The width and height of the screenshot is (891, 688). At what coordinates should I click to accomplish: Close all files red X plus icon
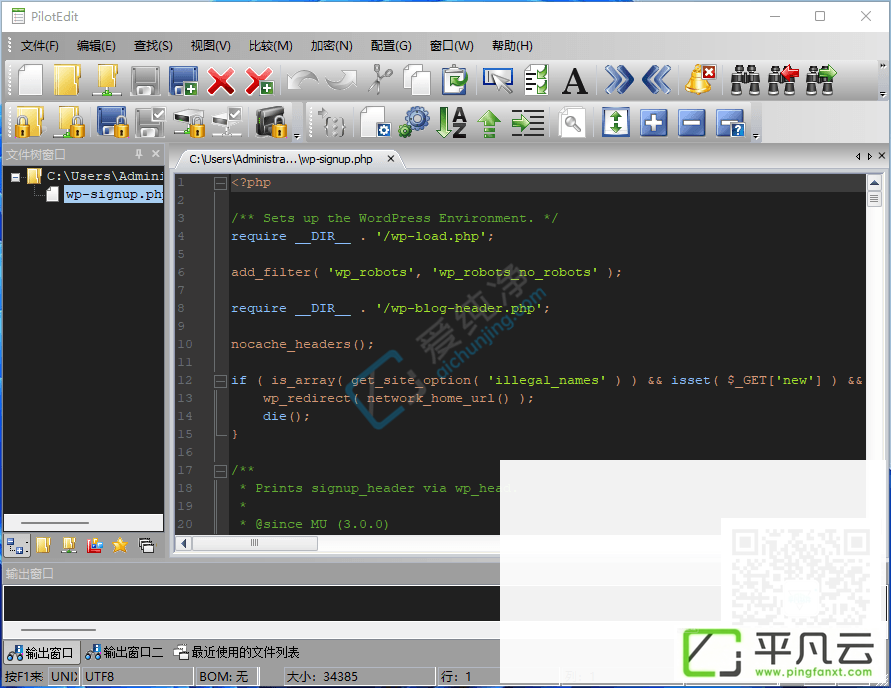point(259,80)
